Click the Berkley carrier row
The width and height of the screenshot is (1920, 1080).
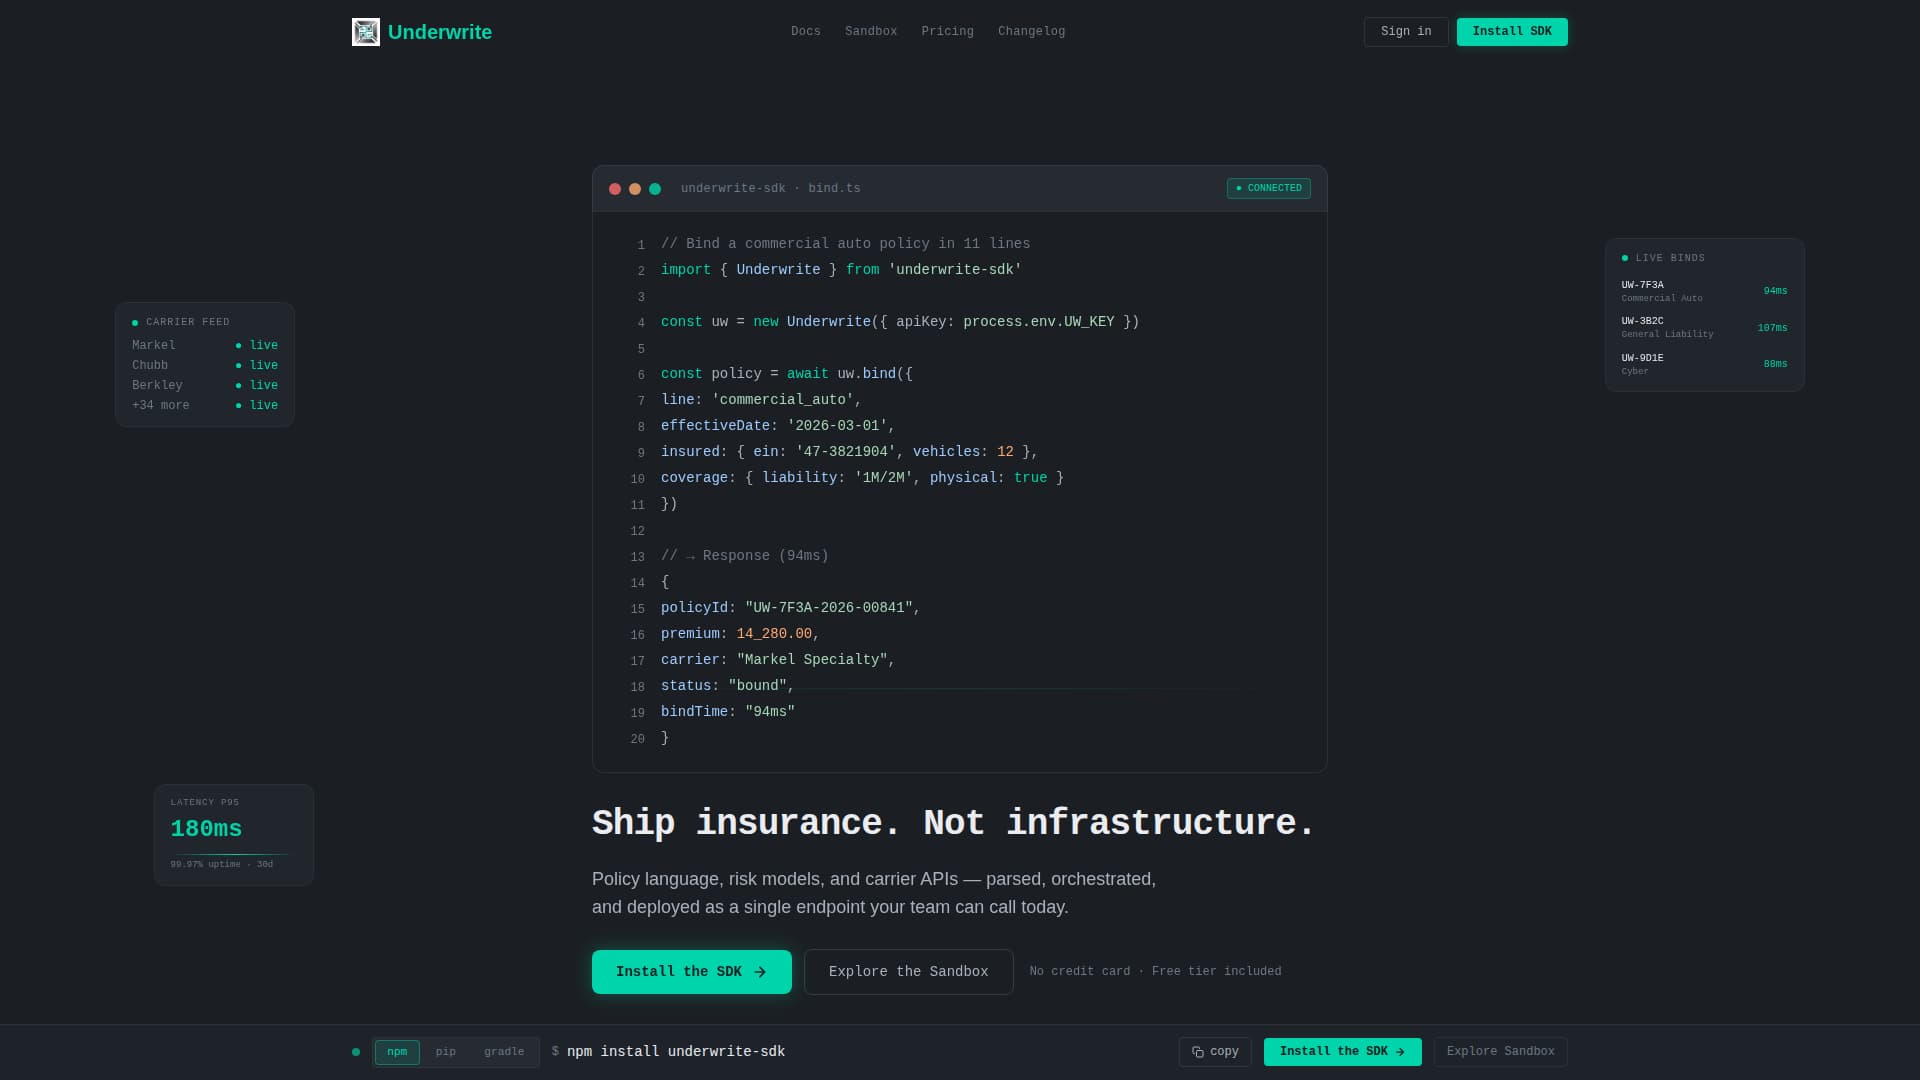(x=205, y=385)
